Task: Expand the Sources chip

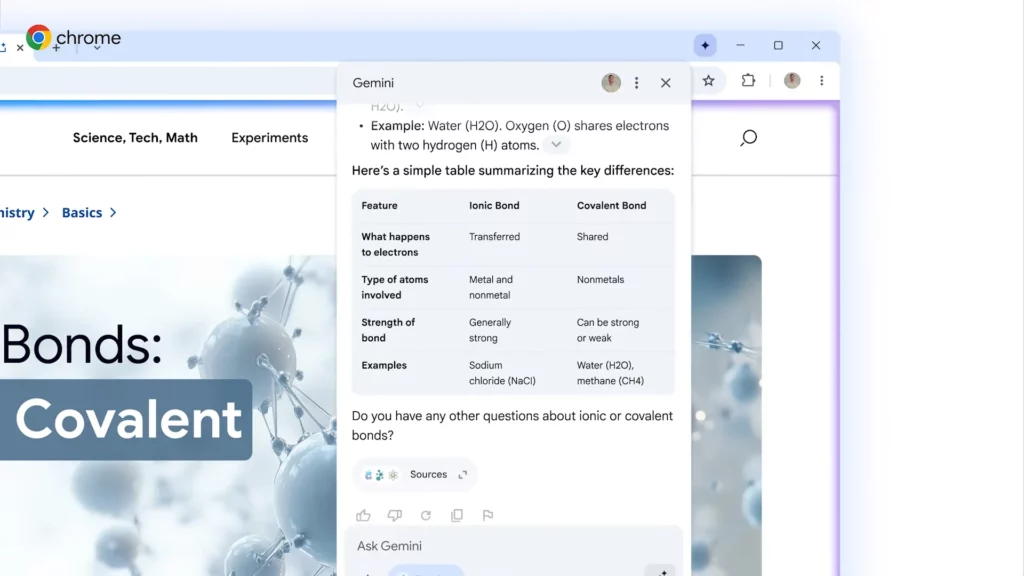Action: [x=415, y=475]
